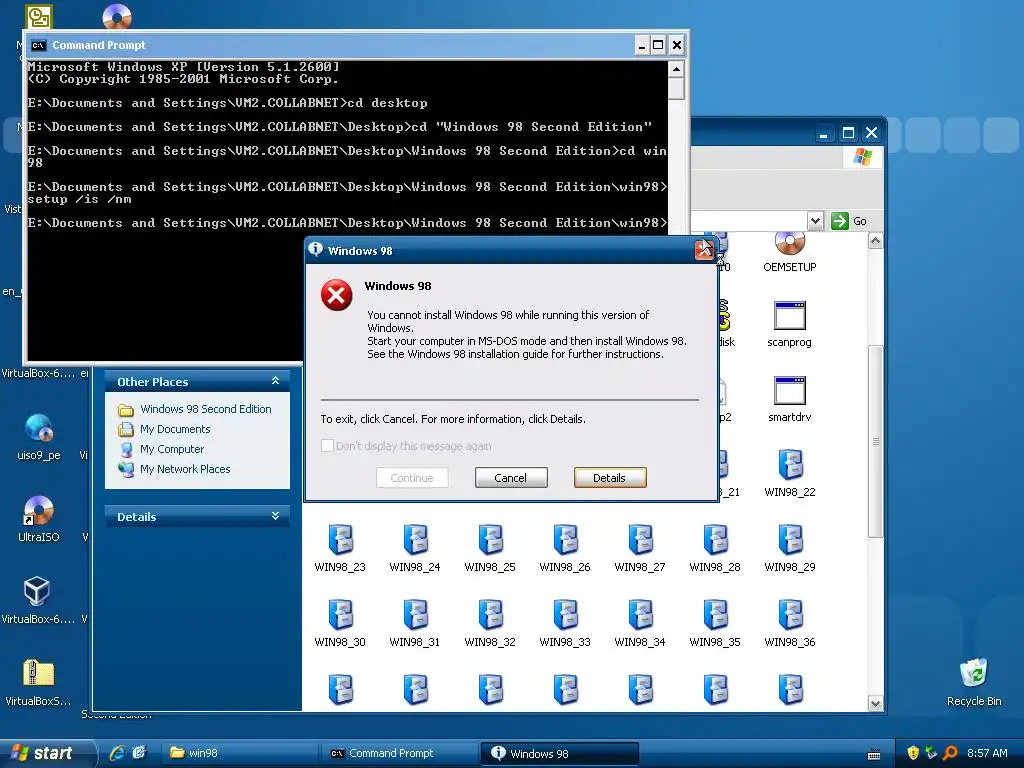Click the Go button in Explorer
Image resolution: width=1024 pixels, height=768 pixels.
pos(849,221)
